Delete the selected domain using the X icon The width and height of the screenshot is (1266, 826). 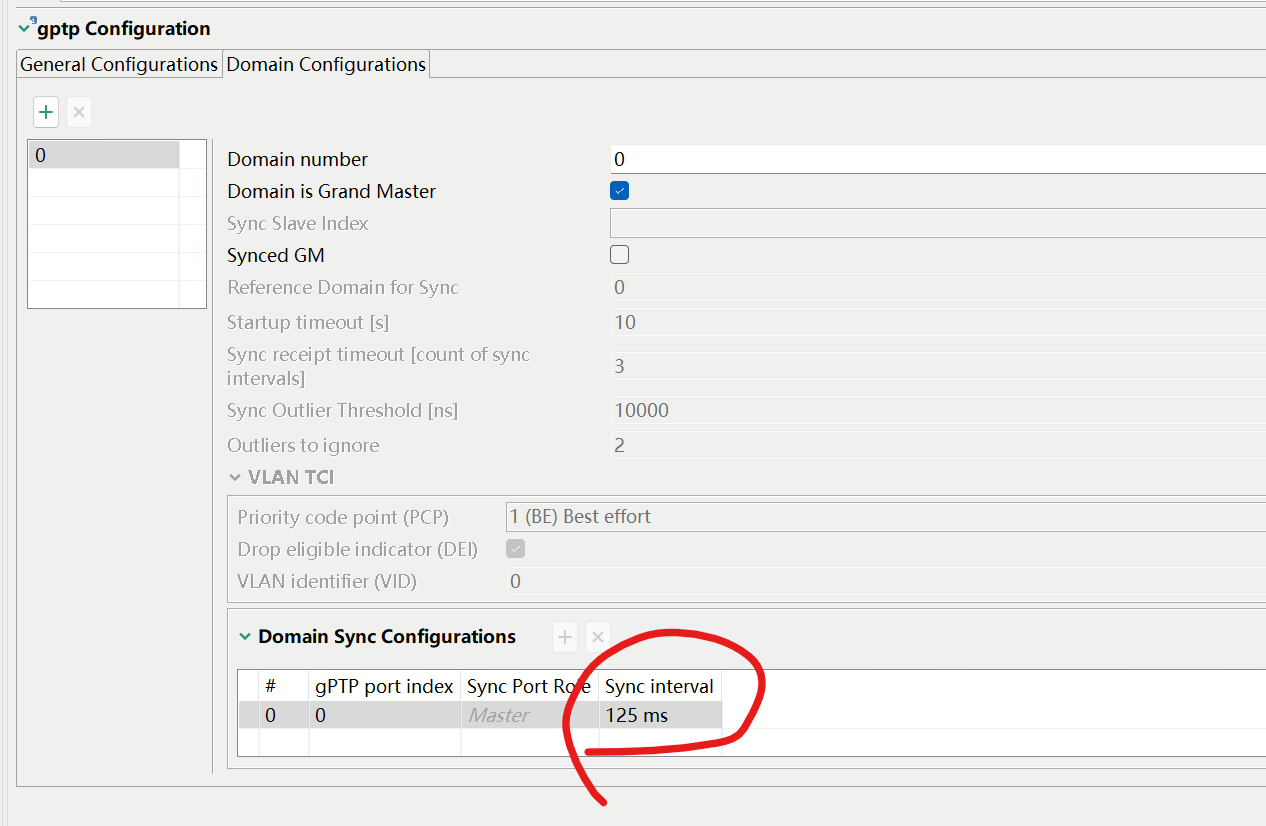tap(78, 111)
